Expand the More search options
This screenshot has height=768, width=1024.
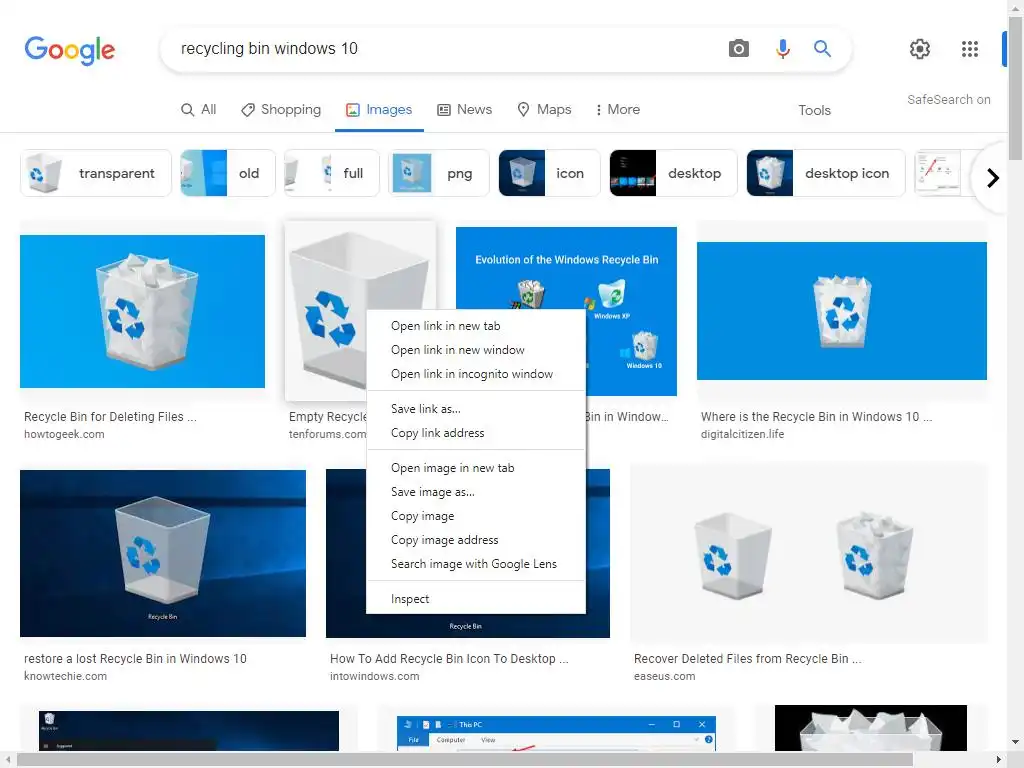point(617,110)
